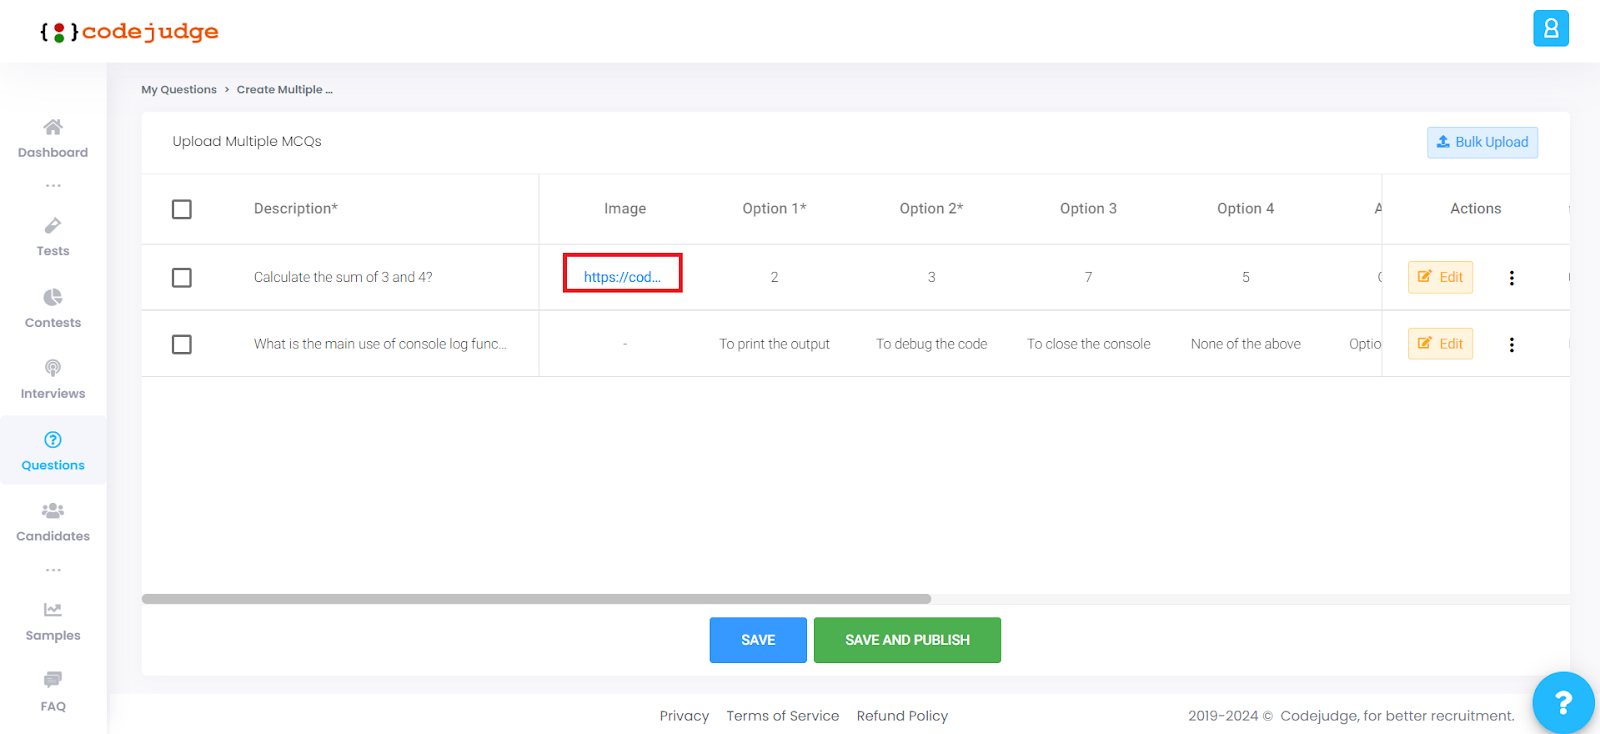Screen dimensions: 1600x734
Task: Click the Option 1* column header
Action: (774, 209)
